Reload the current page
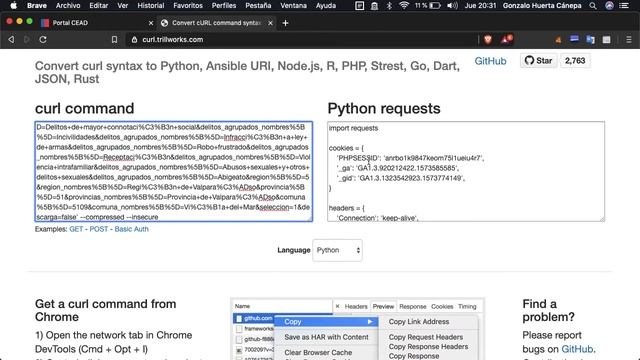 click(x=43, y=40)
